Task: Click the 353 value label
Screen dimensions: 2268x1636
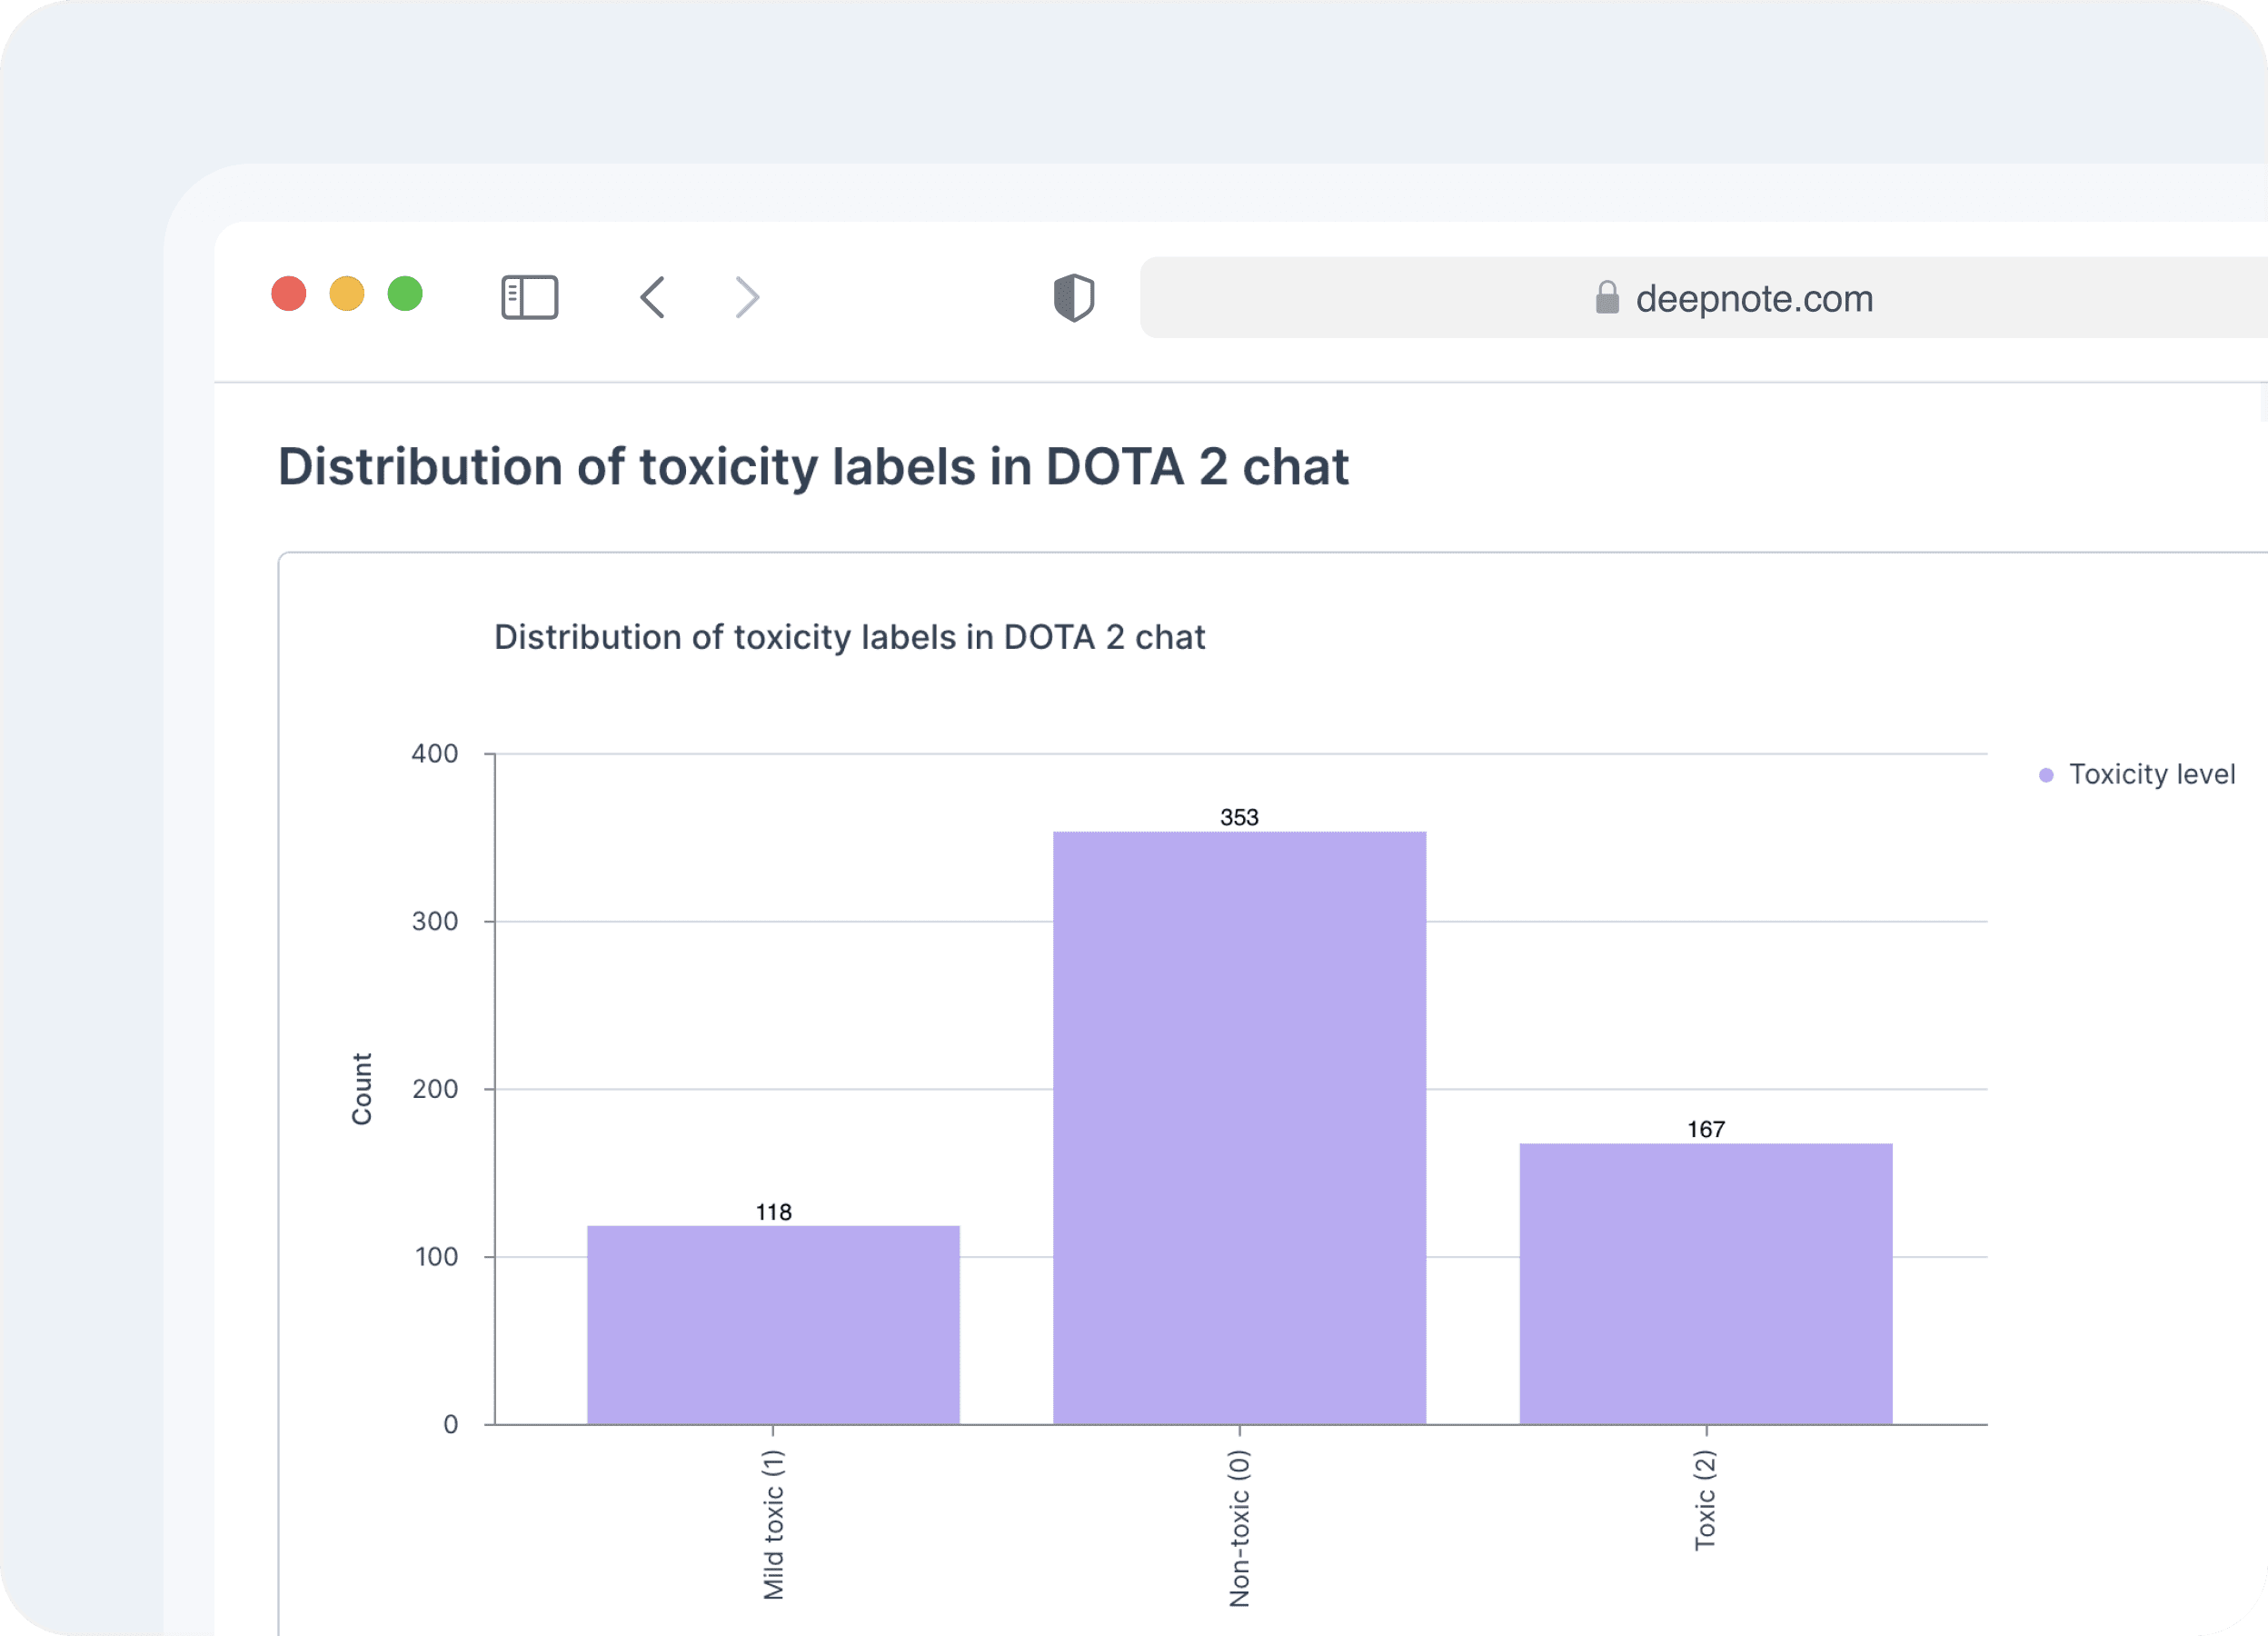Action: tap(1239, 817)
